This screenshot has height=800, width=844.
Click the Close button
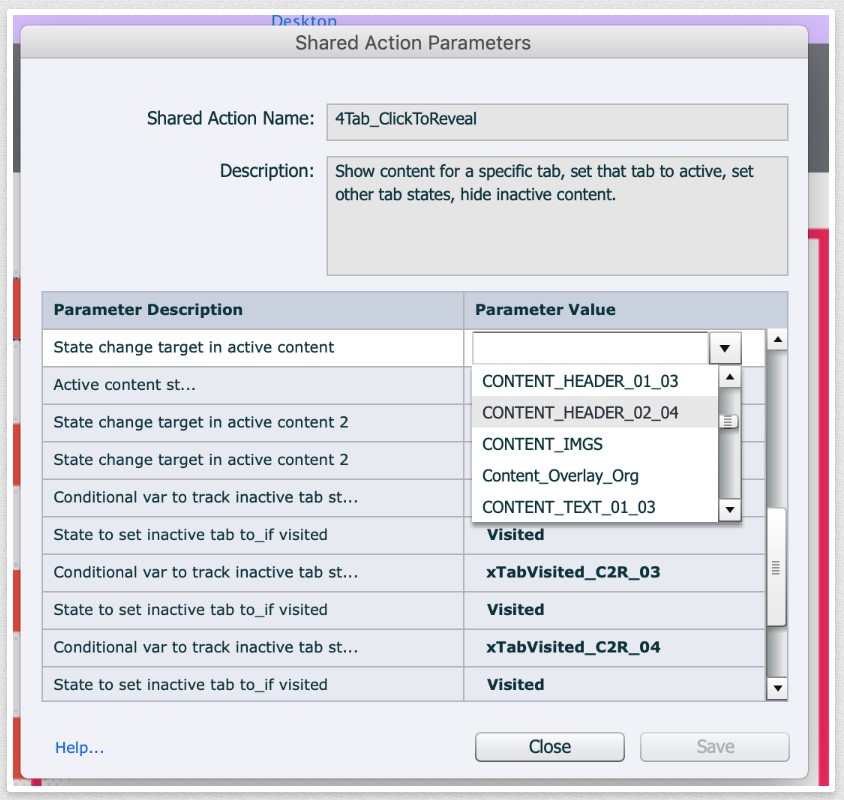point(549,747)
